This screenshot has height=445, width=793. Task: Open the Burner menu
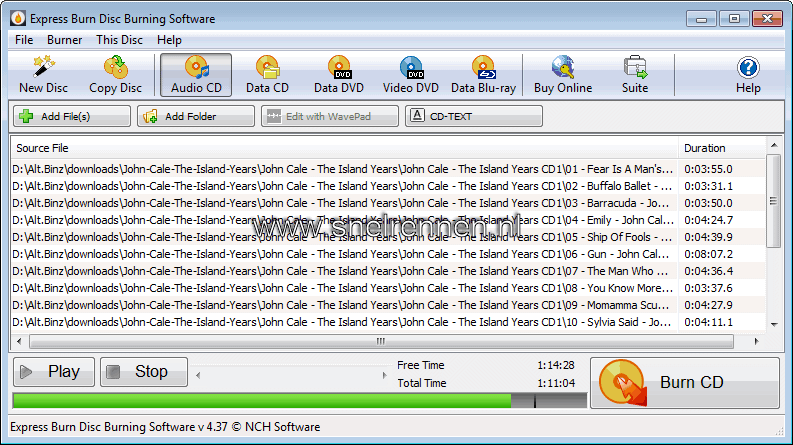pyautogui.click(x=64, y=40)
